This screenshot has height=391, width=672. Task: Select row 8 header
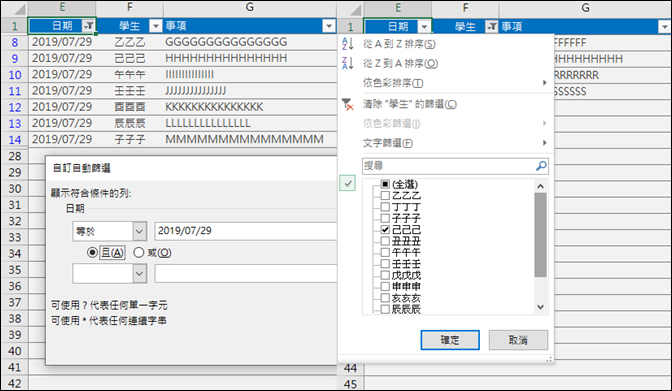(15, 42)
